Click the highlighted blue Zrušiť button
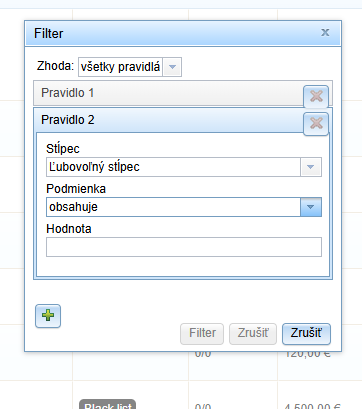 306,334
